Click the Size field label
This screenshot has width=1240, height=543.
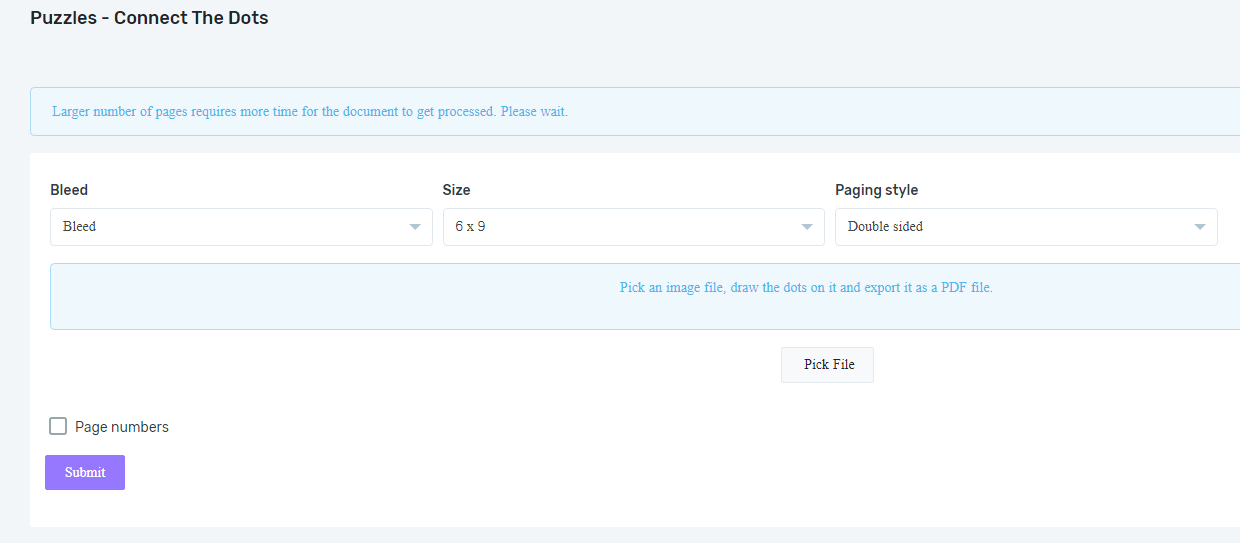pyautogui.click(x=456, y=190)
